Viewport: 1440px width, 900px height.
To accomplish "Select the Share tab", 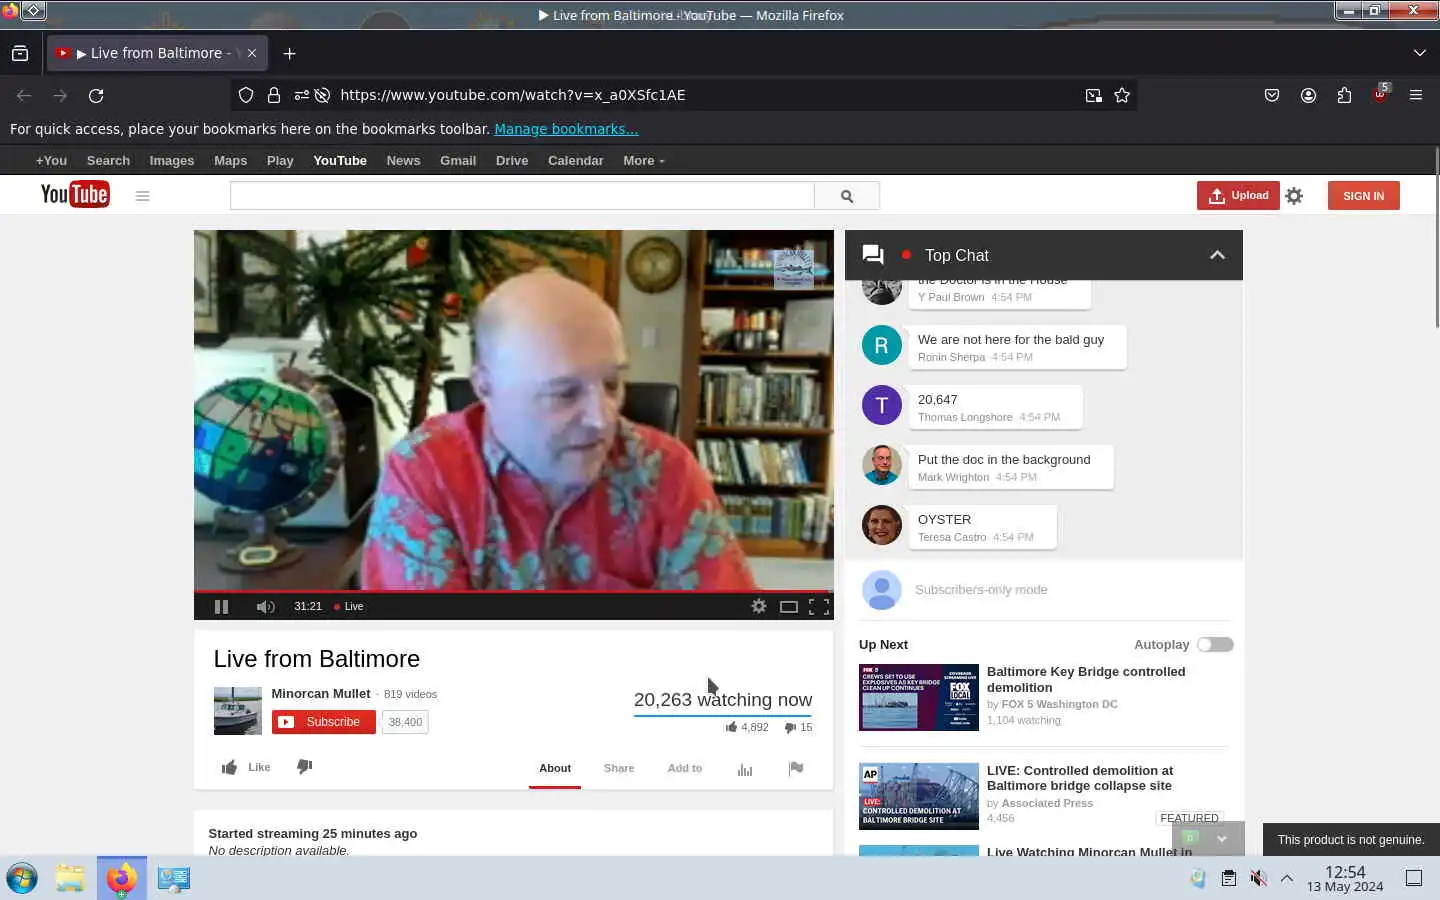I will (619, 768).
